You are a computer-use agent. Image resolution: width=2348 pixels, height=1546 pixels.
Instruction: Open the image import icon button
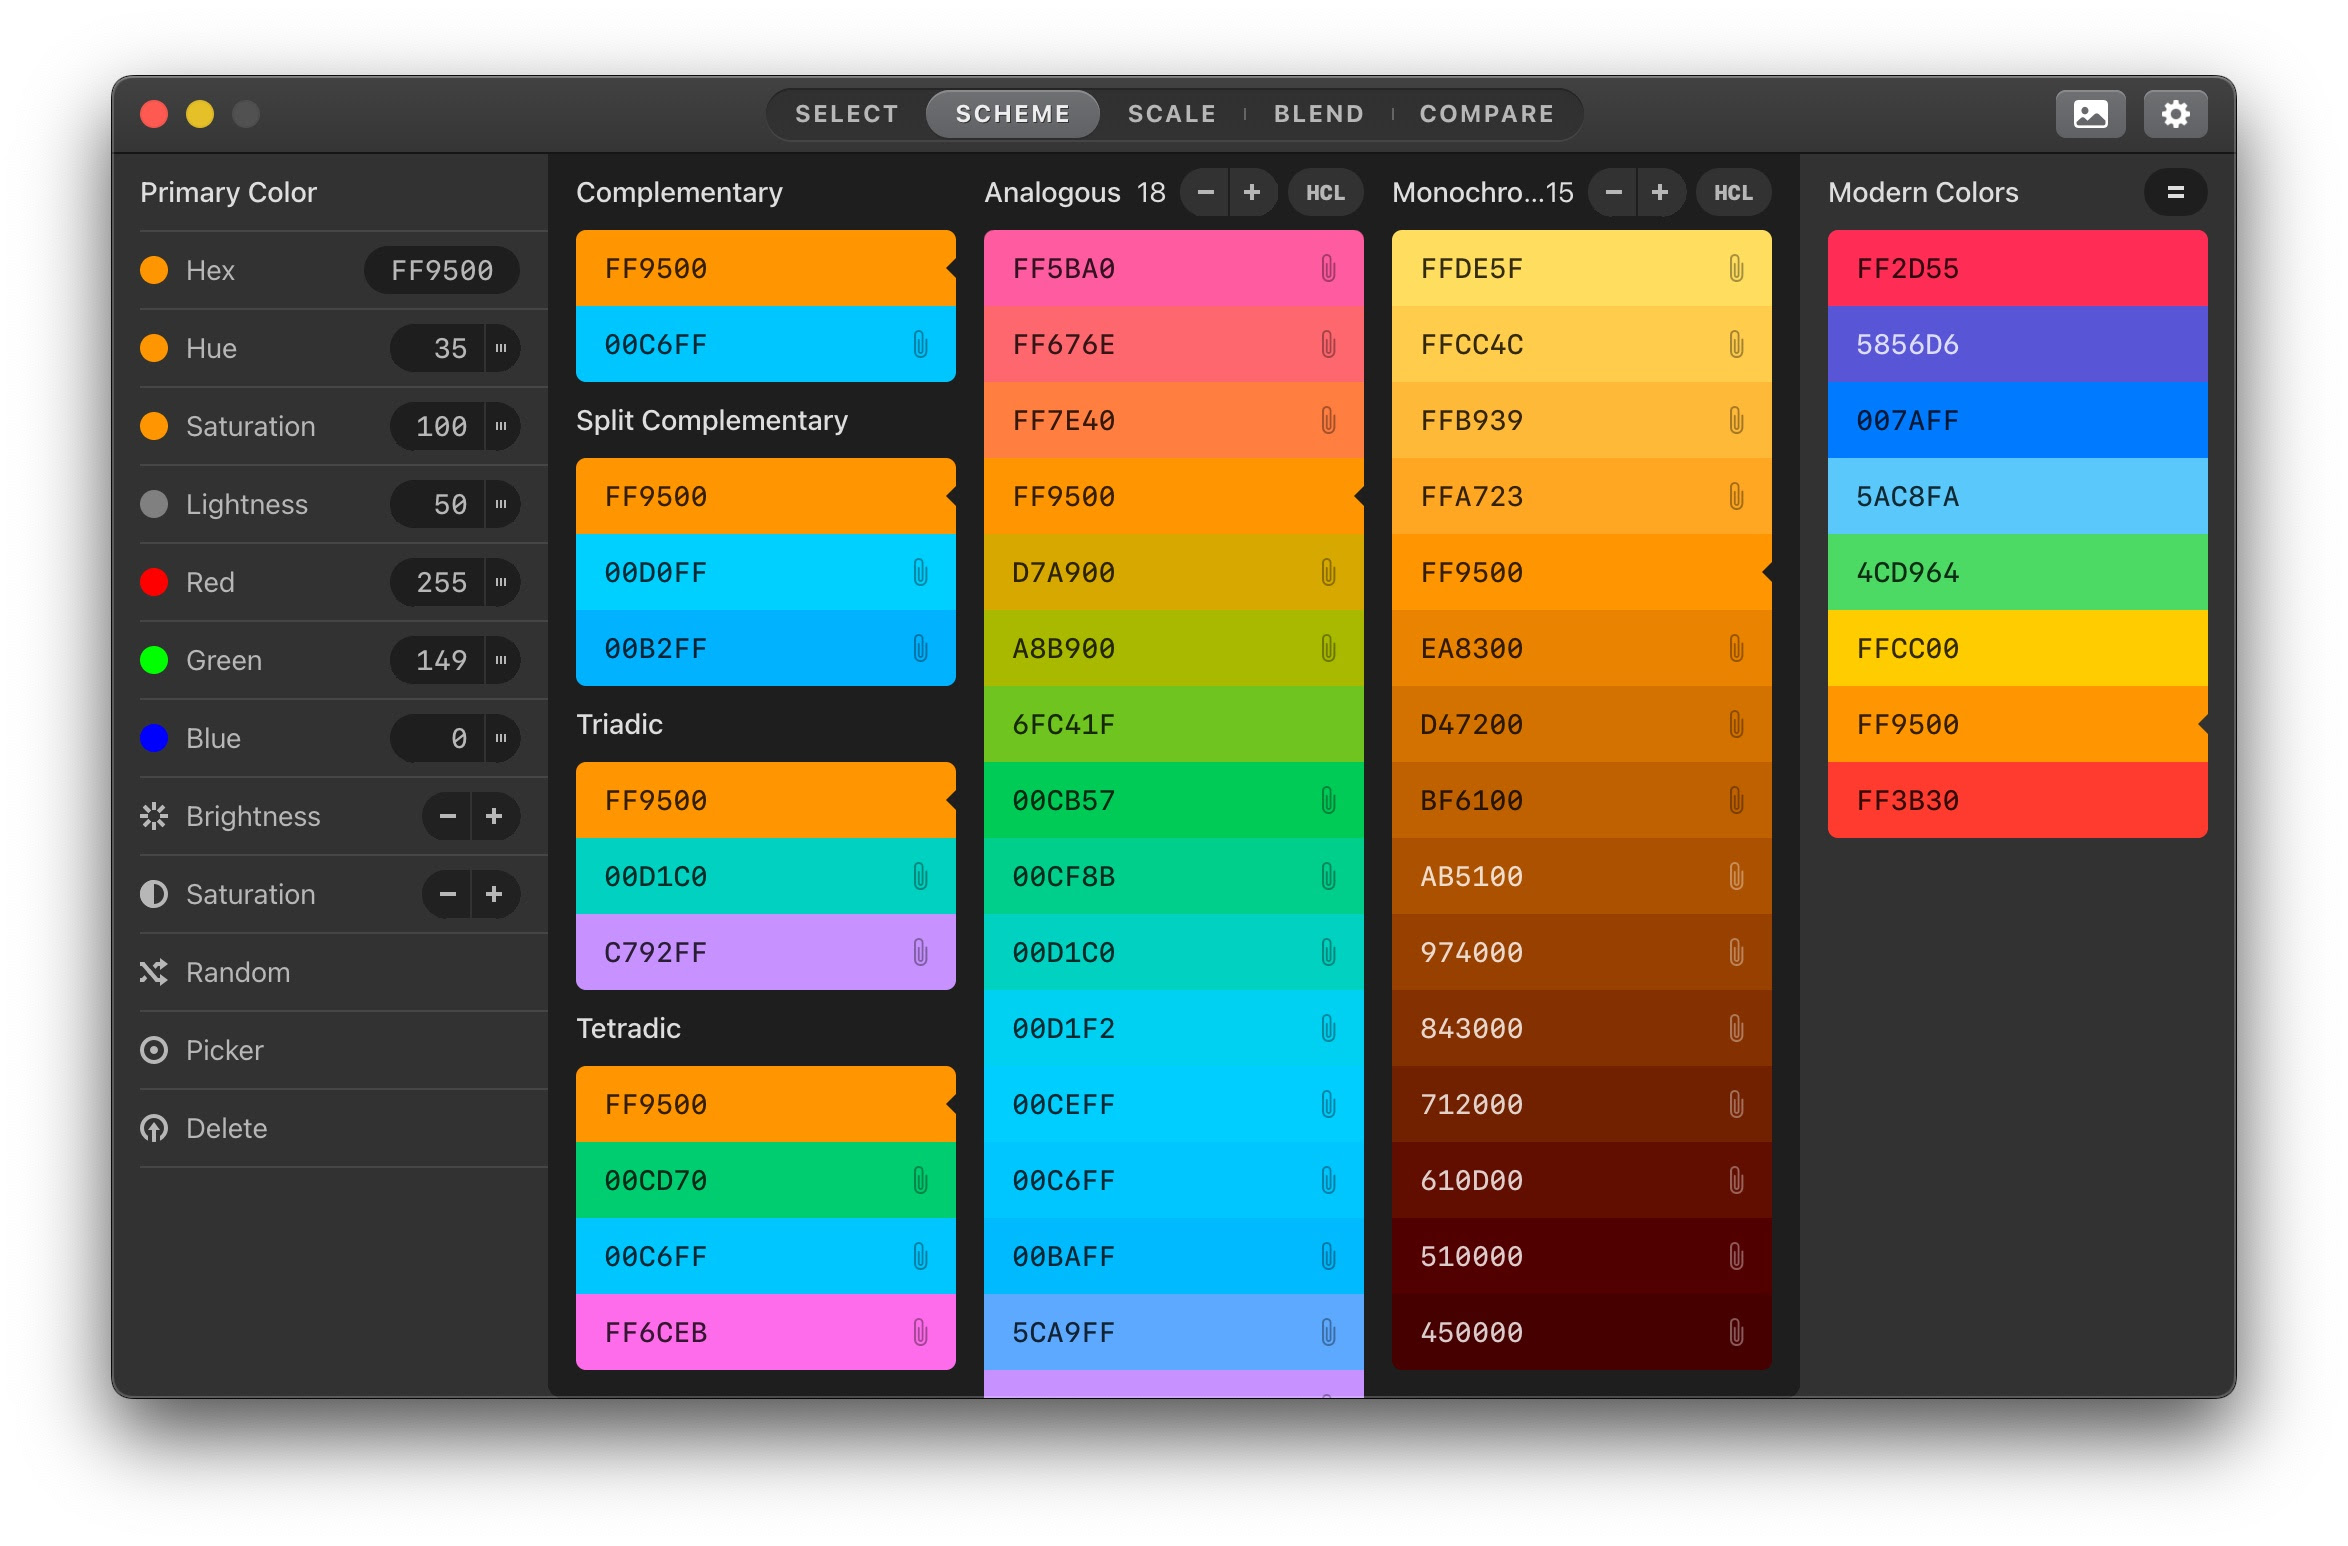tap(2090, 114)
